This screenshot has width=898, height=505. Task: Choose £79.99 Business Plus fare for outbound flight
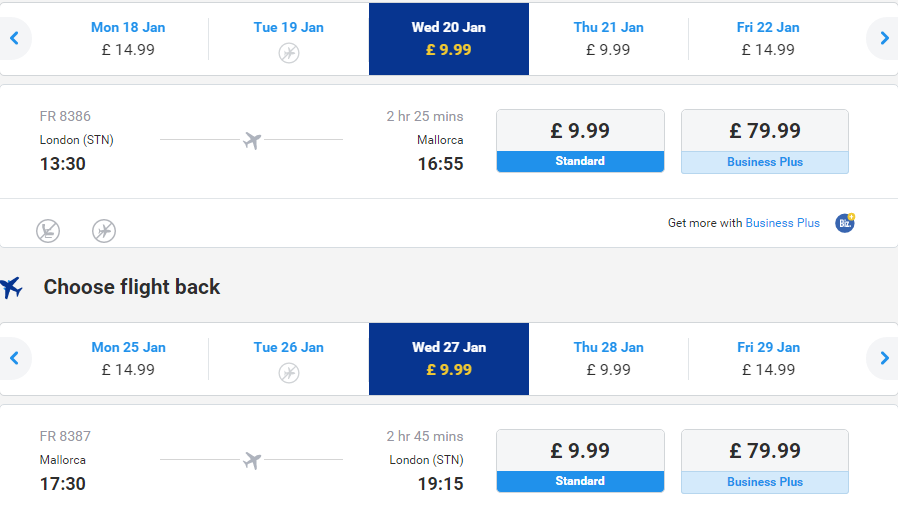[765, 141]
